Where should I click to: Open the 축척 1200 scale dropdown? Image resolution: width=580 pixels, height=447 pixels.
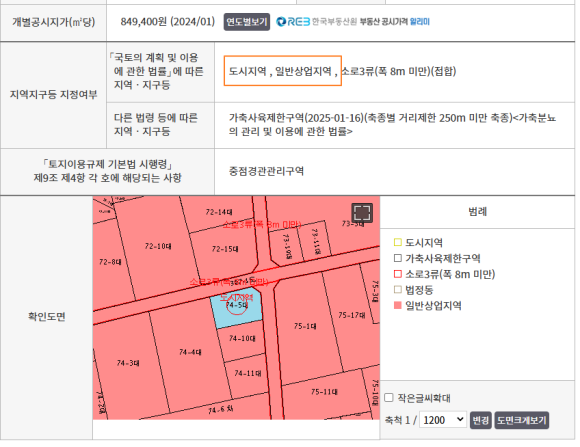click(x=443, y=420)
